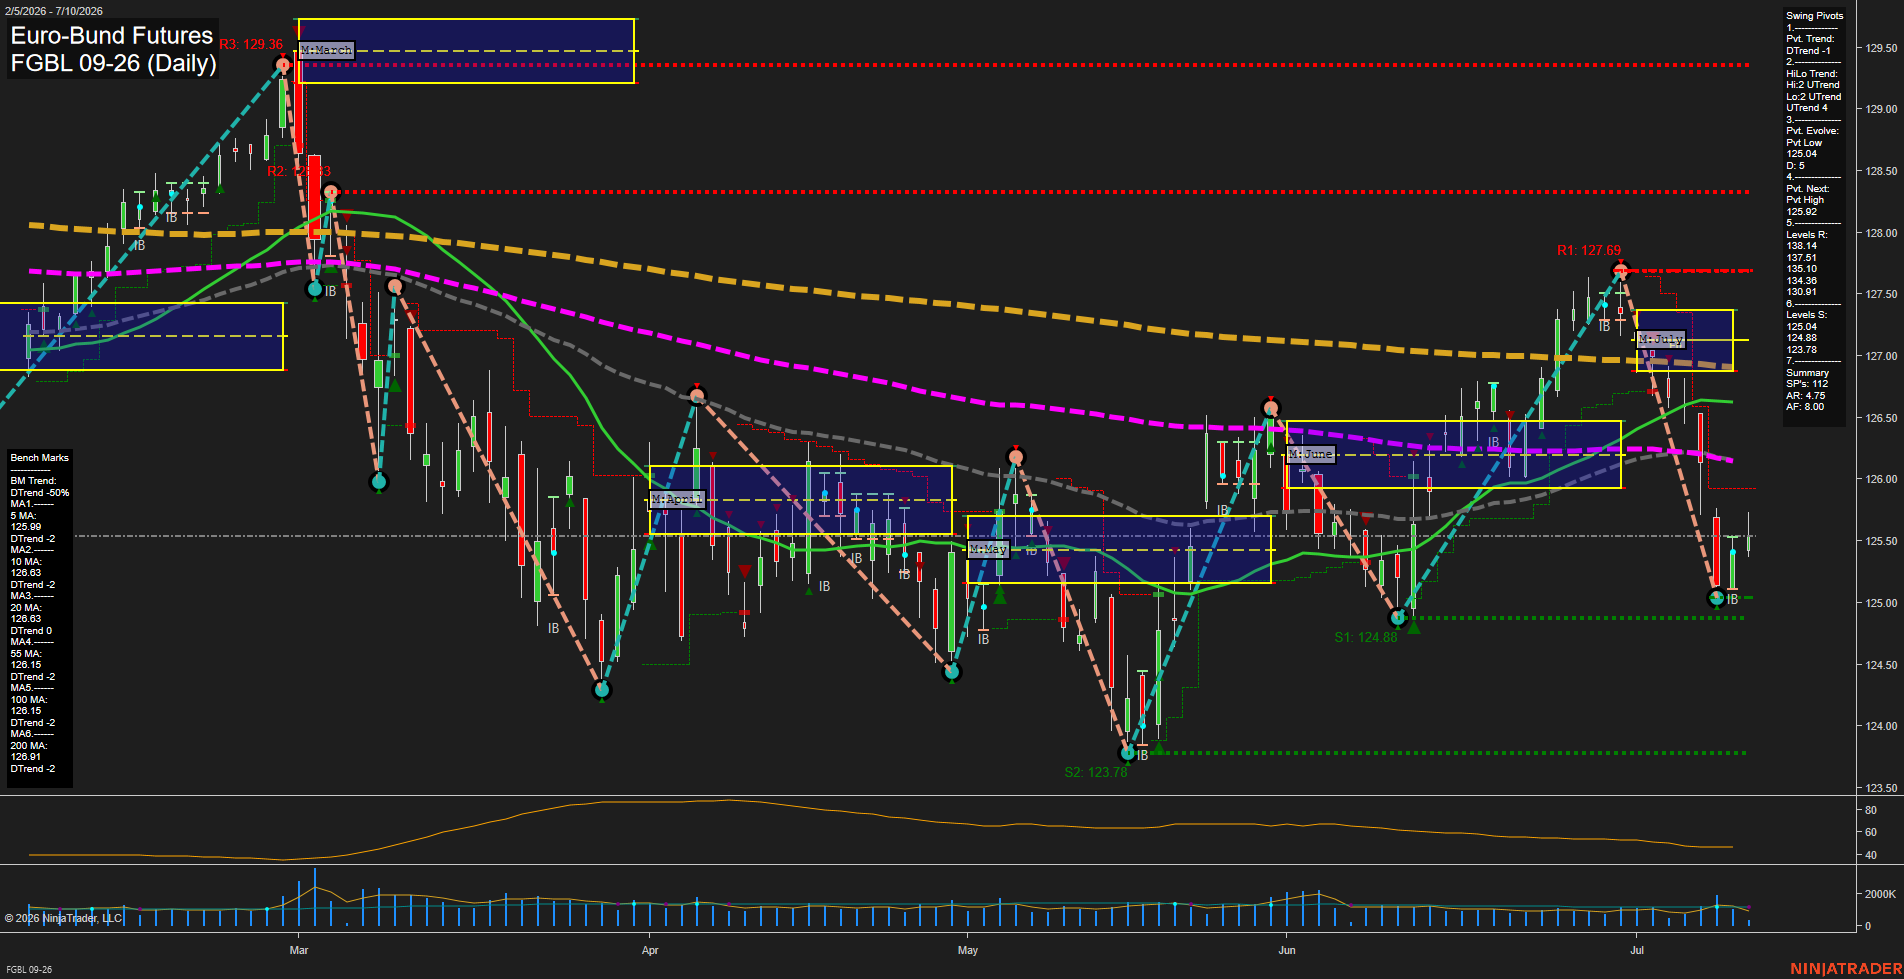Click the 'Mar' label on time axis
Viewport: 1904px width, 979px height.
click(299, 950)
